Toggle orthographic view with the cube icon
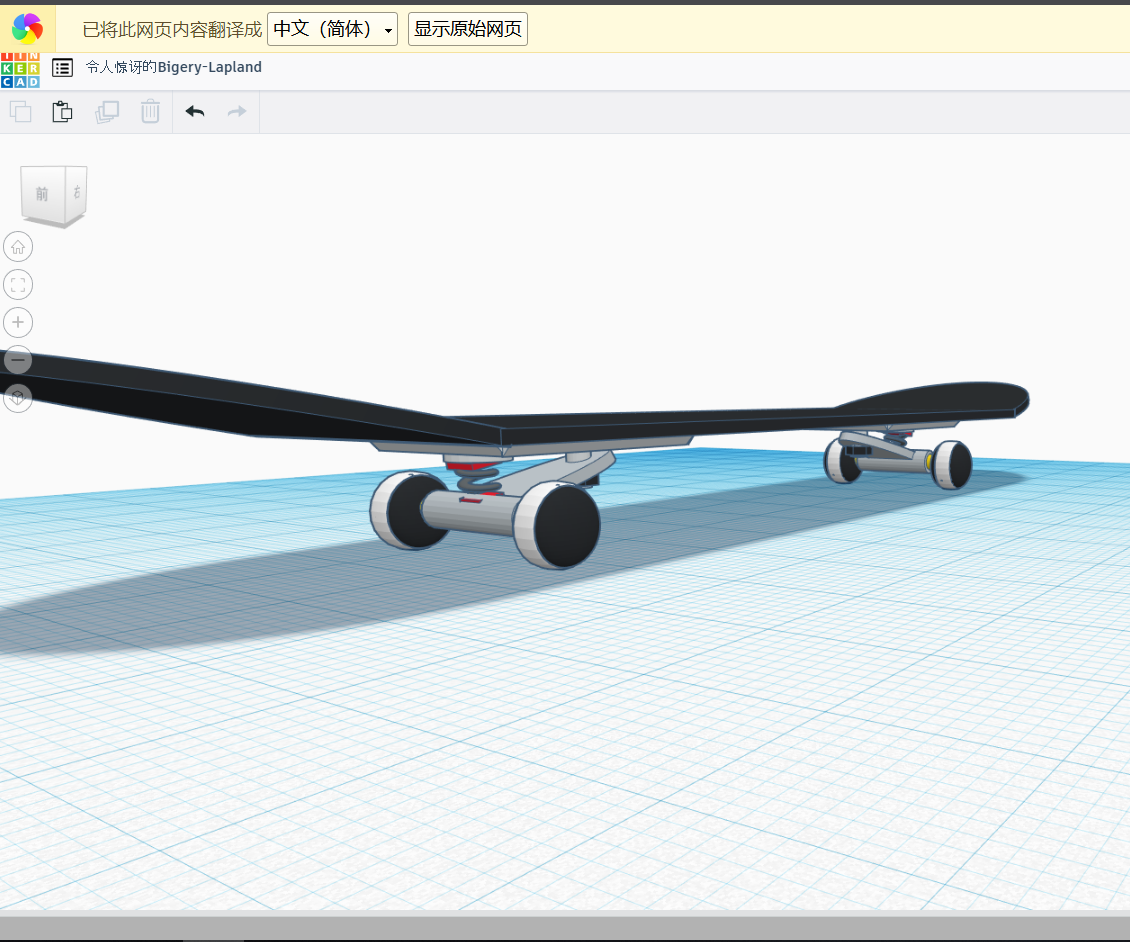 pyautogui.click(x=17, y=398)
